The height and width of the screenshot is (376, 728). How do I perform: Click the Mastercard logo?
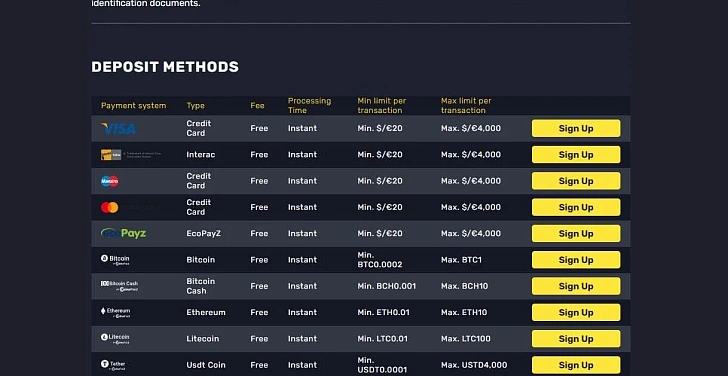point(110,207)
